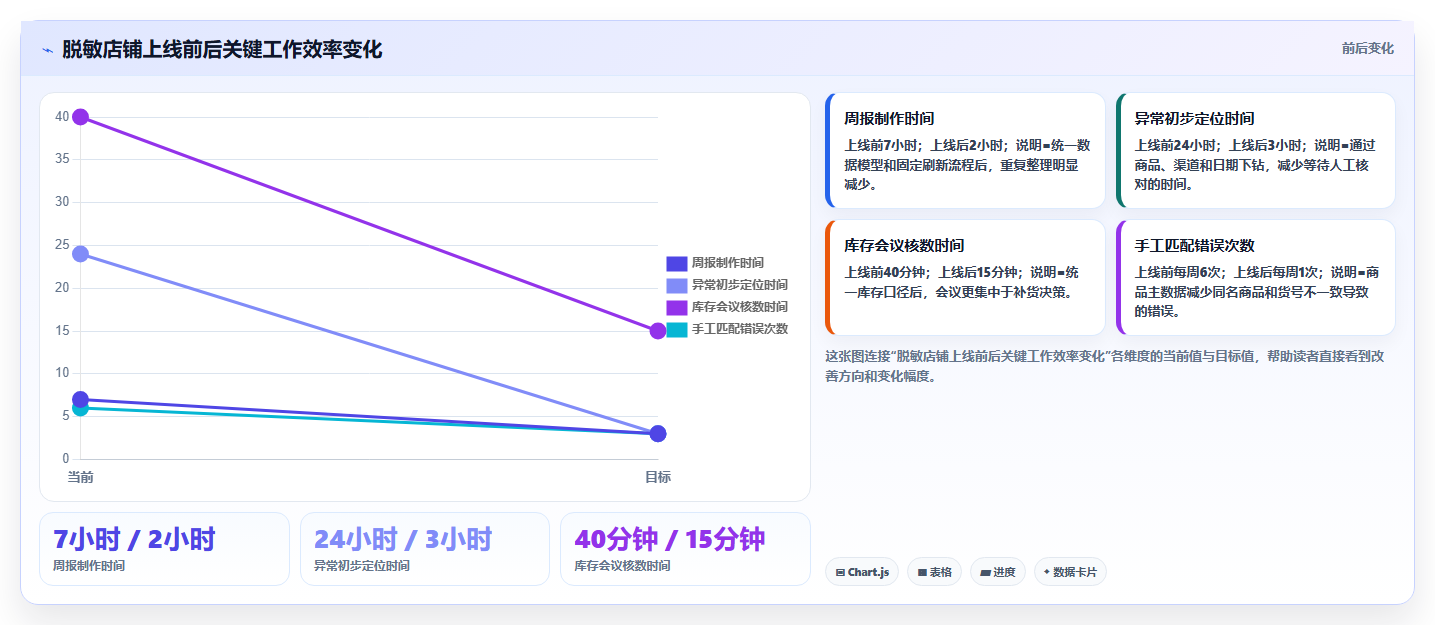Screen dimensions: 1435x625
Task: Select the Chart.js tag
Action: pyautogui.click(x=862, y=572)
